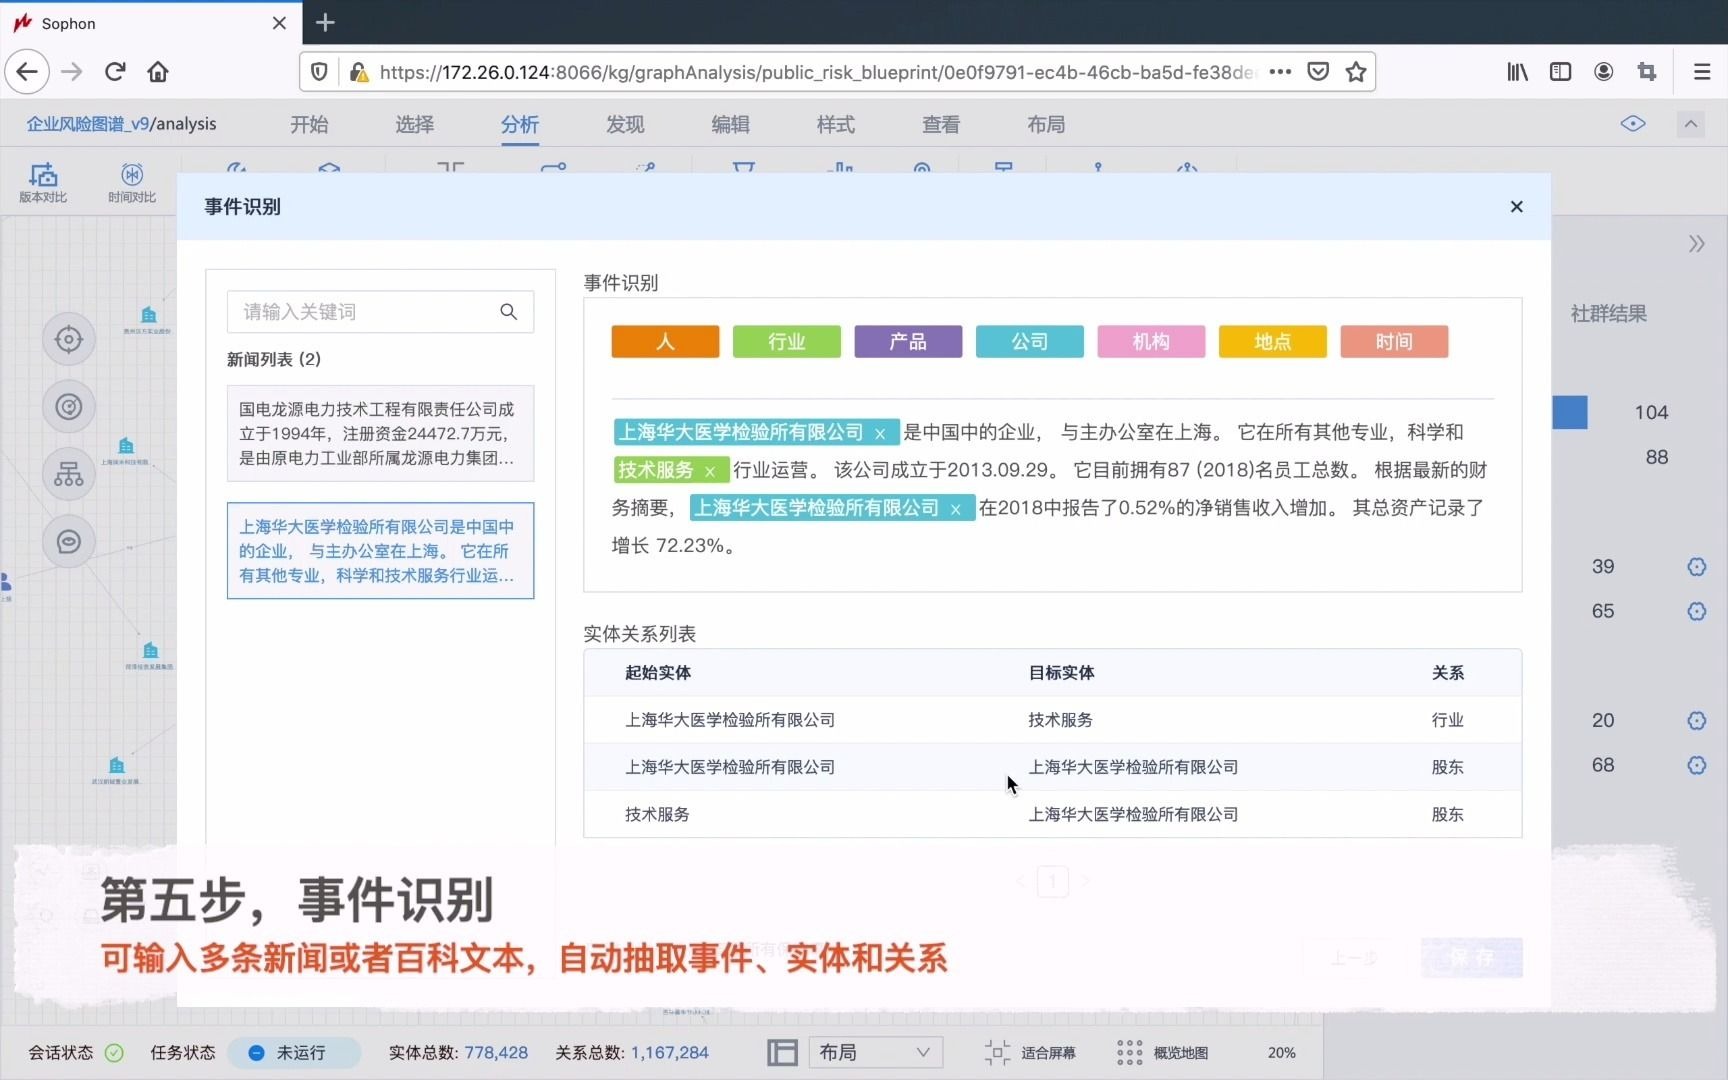Select the 分析 menu tab
This screenshot has height=1080, width=1728.
[520, 125]
